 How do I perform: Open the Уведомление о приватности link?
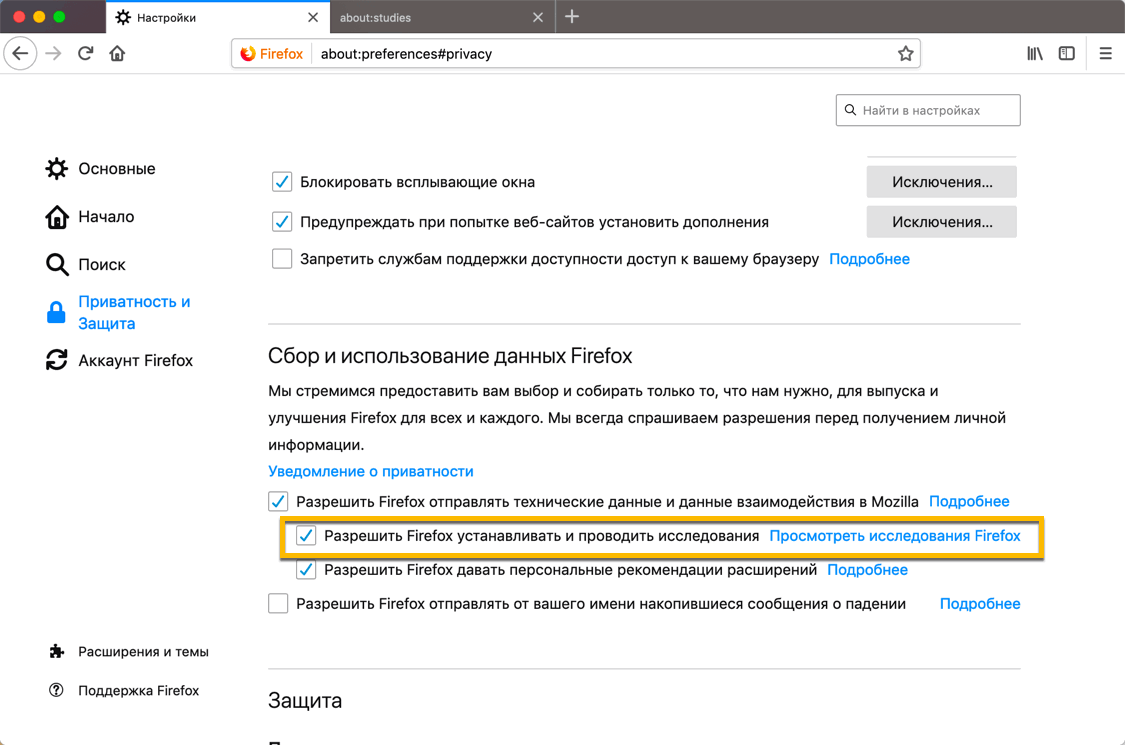(371, 470)
